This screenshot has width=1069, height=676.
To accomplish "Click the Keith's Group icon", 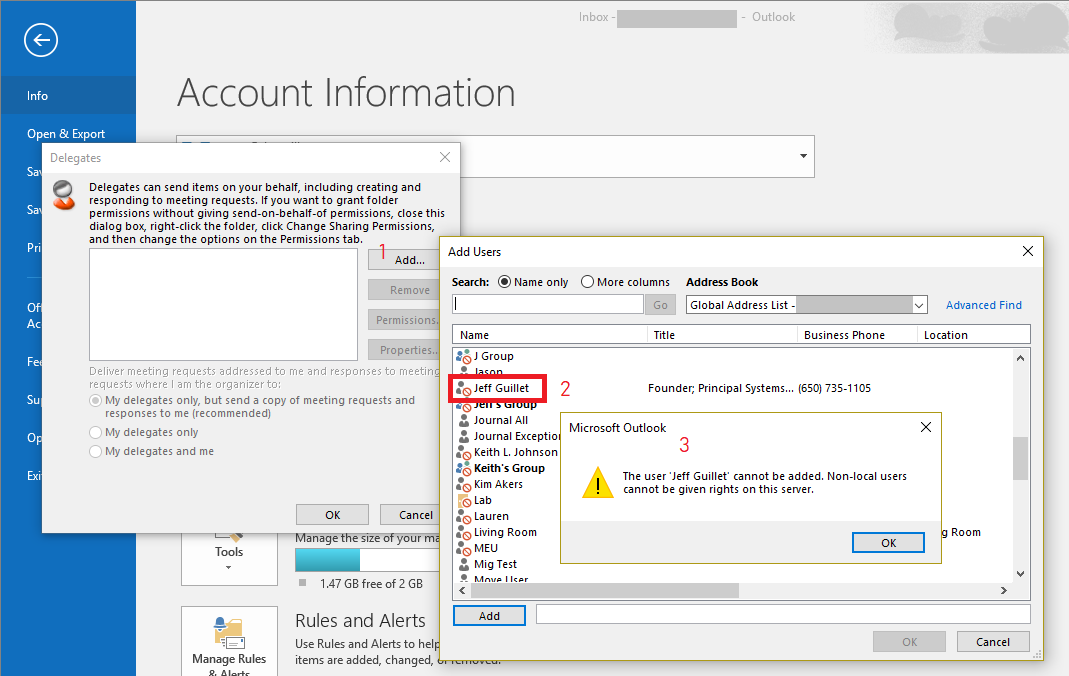I will (x=464, y=469).
